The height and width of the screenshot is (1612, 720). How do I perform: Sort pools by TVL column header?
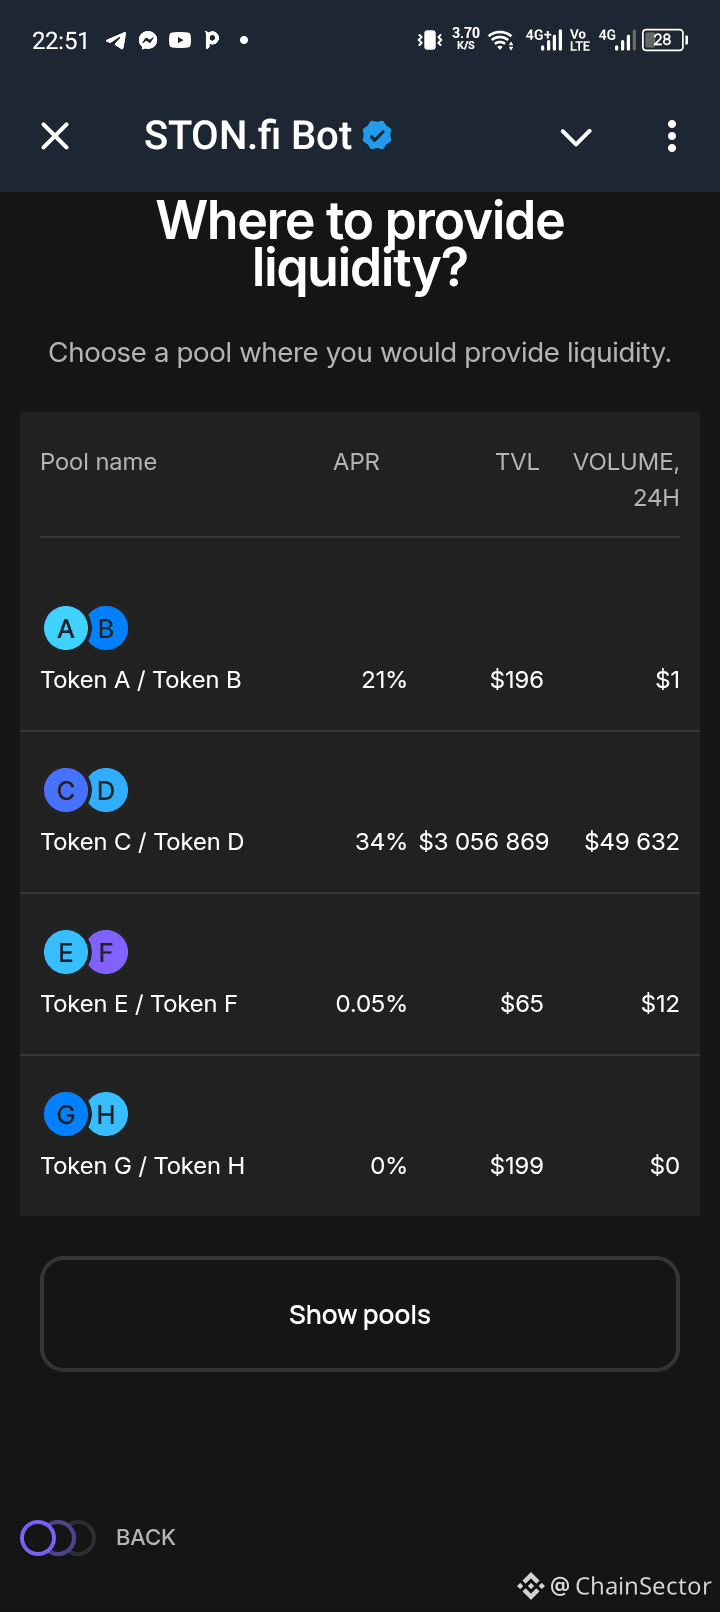tap(517, 462)
